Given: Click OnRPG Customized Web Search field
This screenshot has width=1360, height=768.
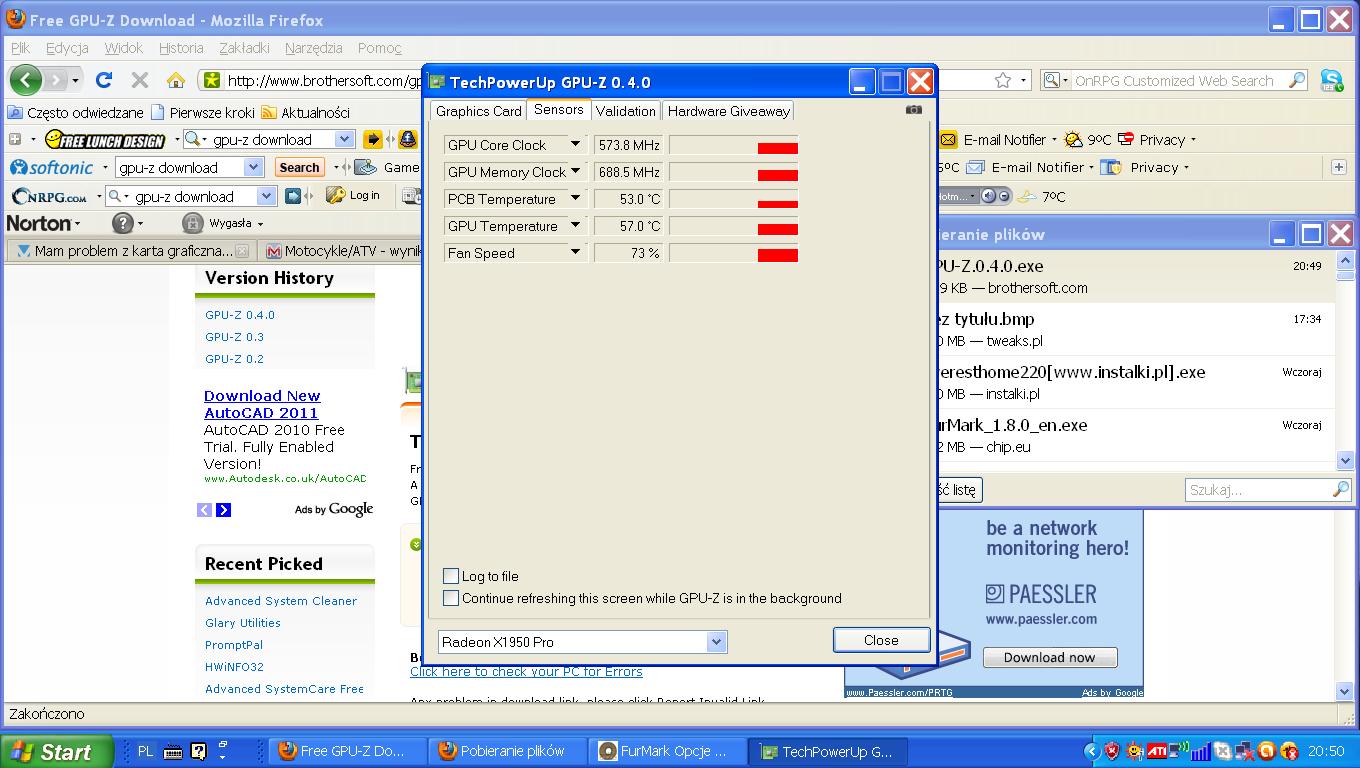Looking at the screenshot, I should 1175,80.
